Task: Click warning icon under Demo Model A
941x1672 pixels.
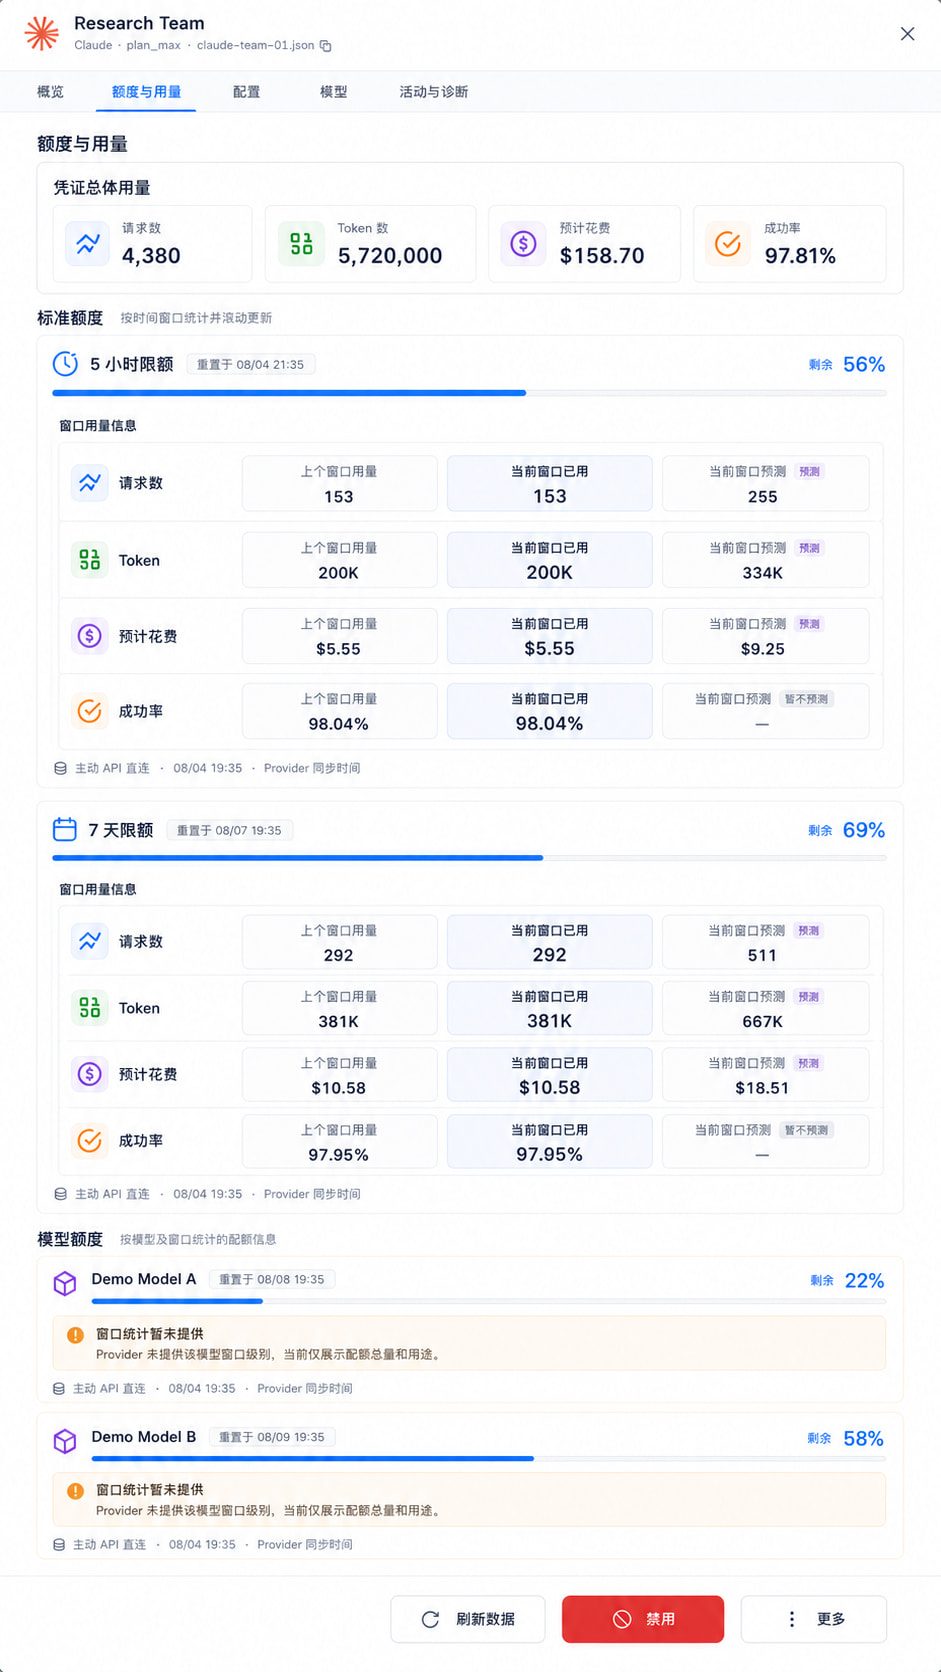Action: [75, 1335]
